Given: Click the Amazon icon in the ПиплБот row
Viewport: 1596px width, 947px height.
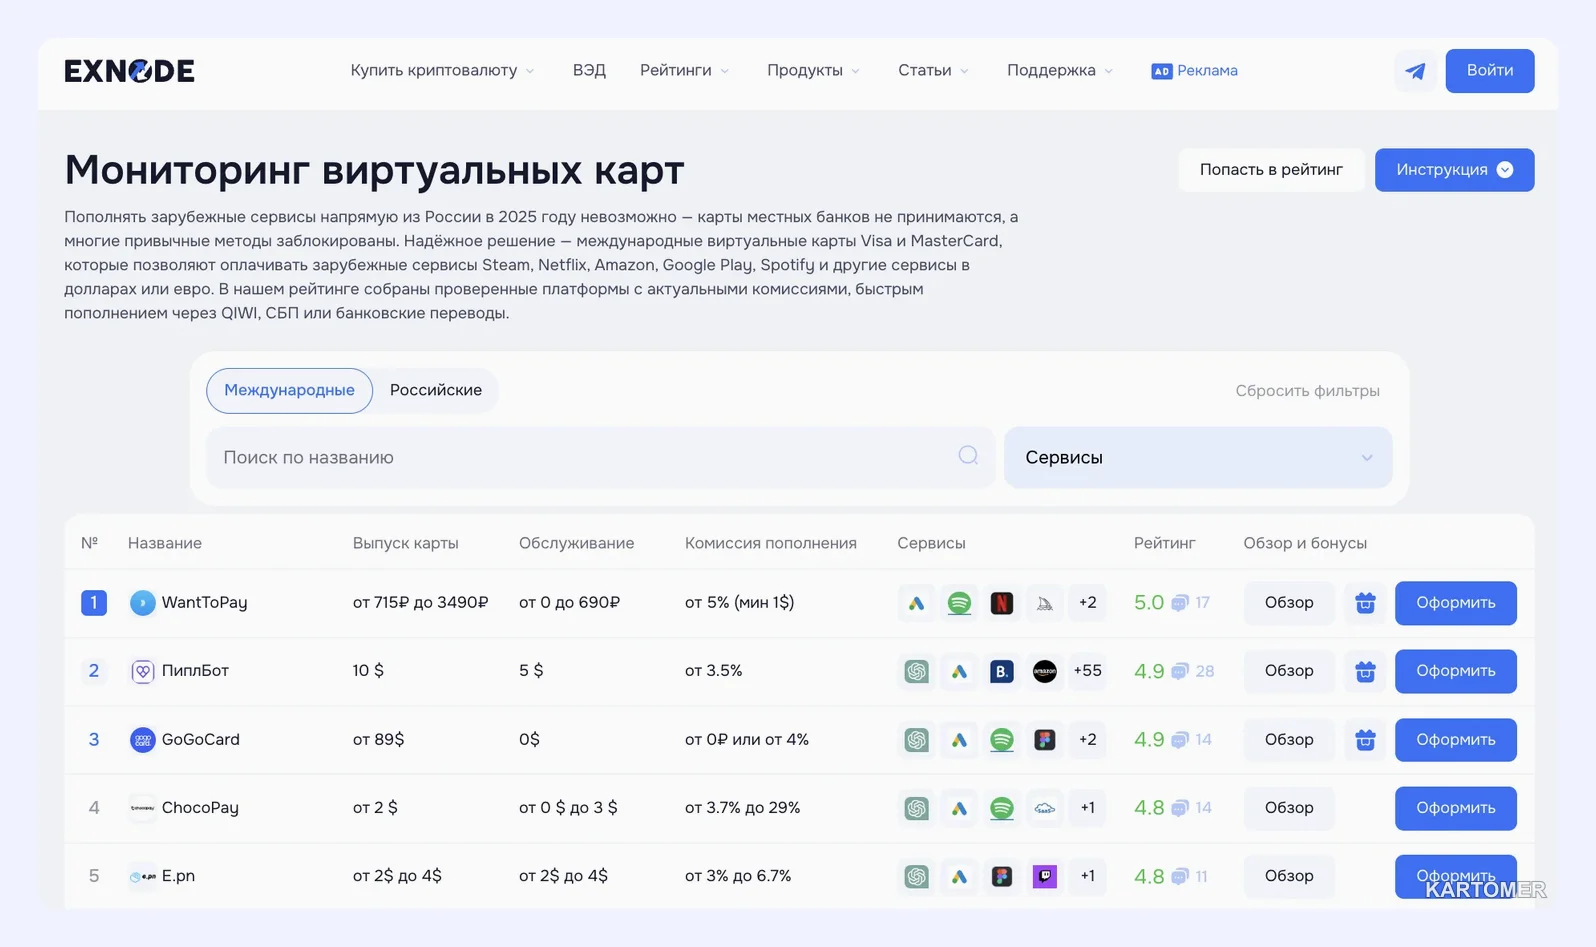Looking at the screenshot, I should 1045,671.
